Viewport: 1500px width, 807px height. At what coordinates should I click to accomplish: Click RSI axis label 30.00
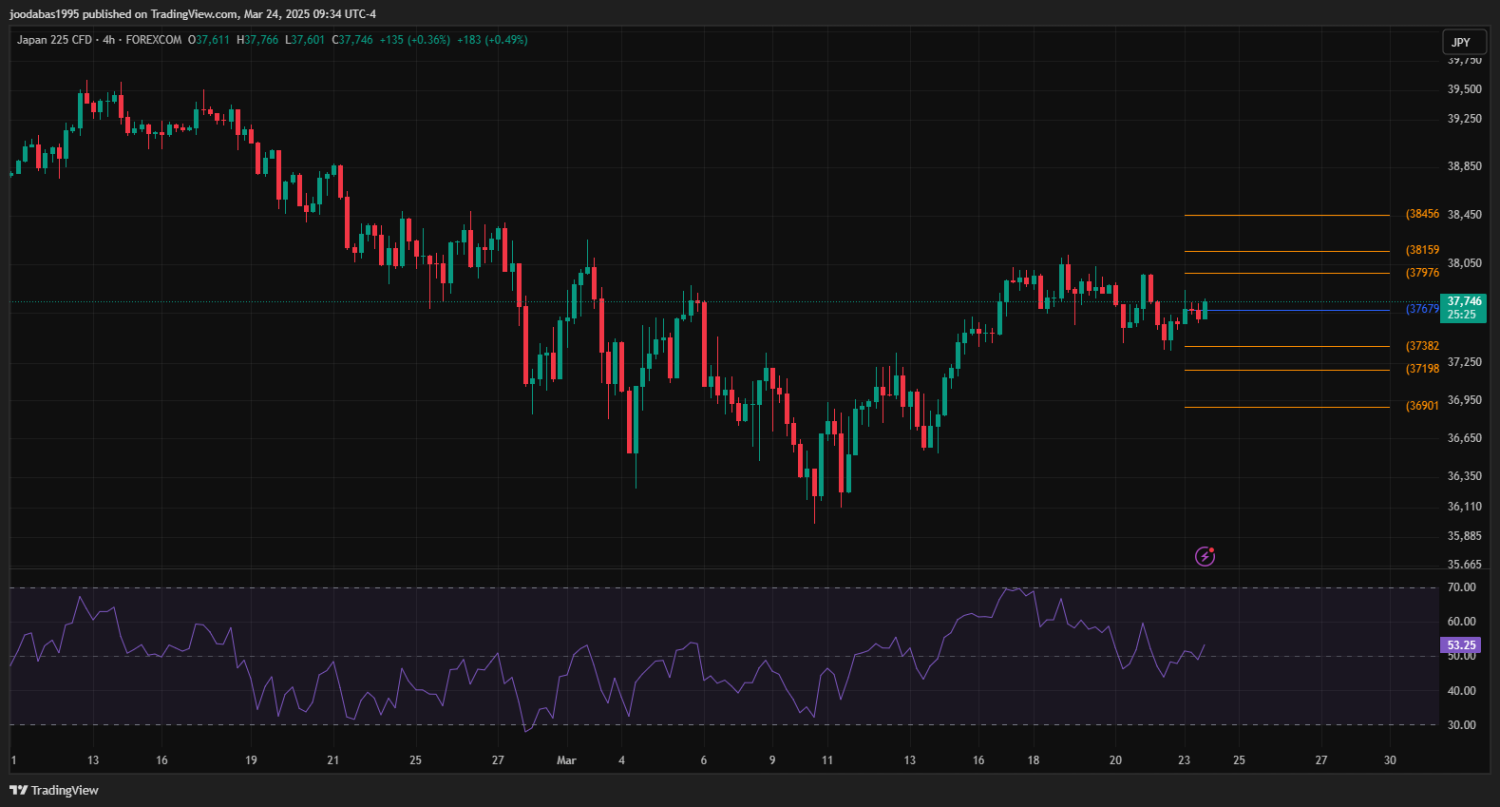coord(1461,725)
